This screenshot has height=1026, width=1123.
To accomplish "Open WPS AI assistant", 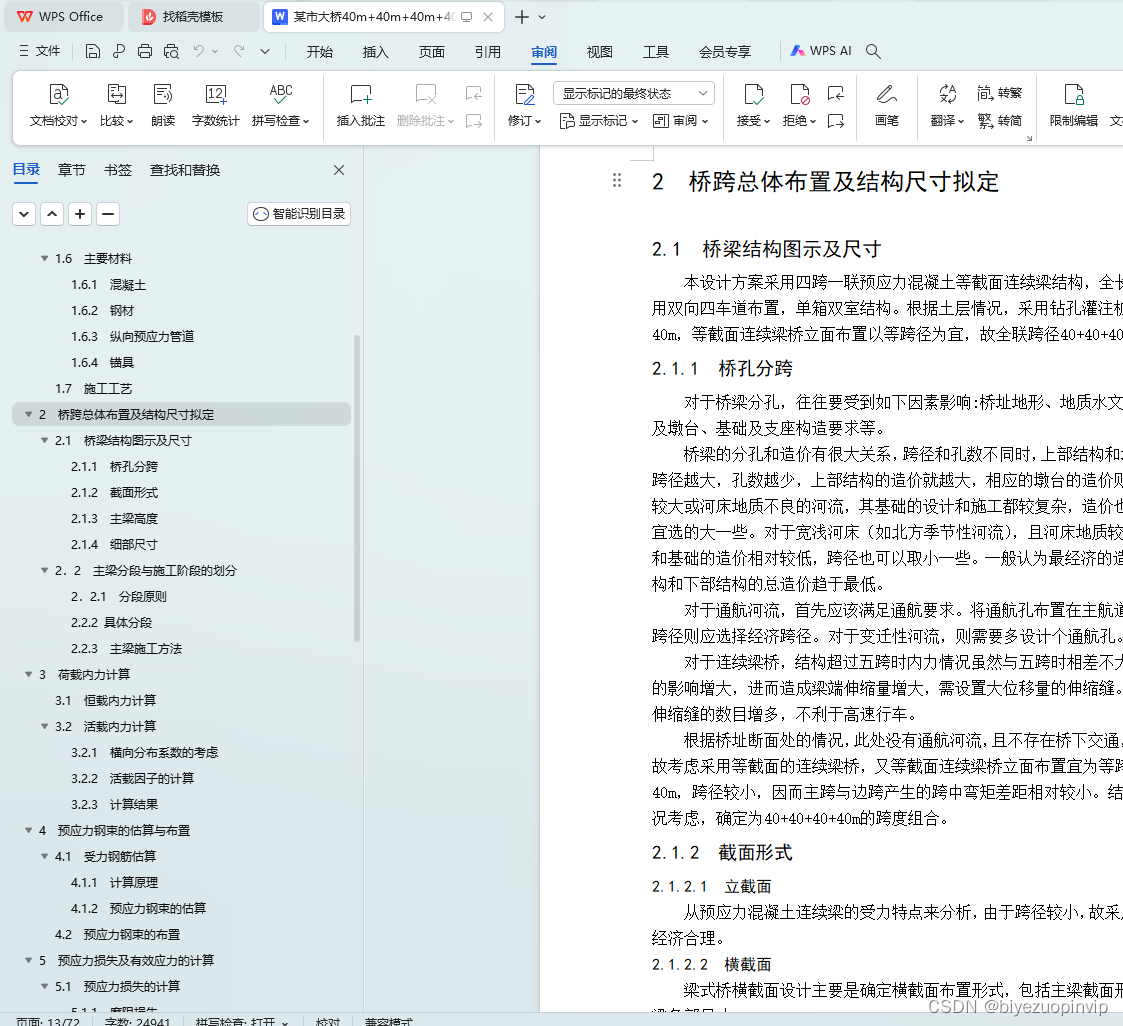I will pyautogui.click(x=821, y=51).
